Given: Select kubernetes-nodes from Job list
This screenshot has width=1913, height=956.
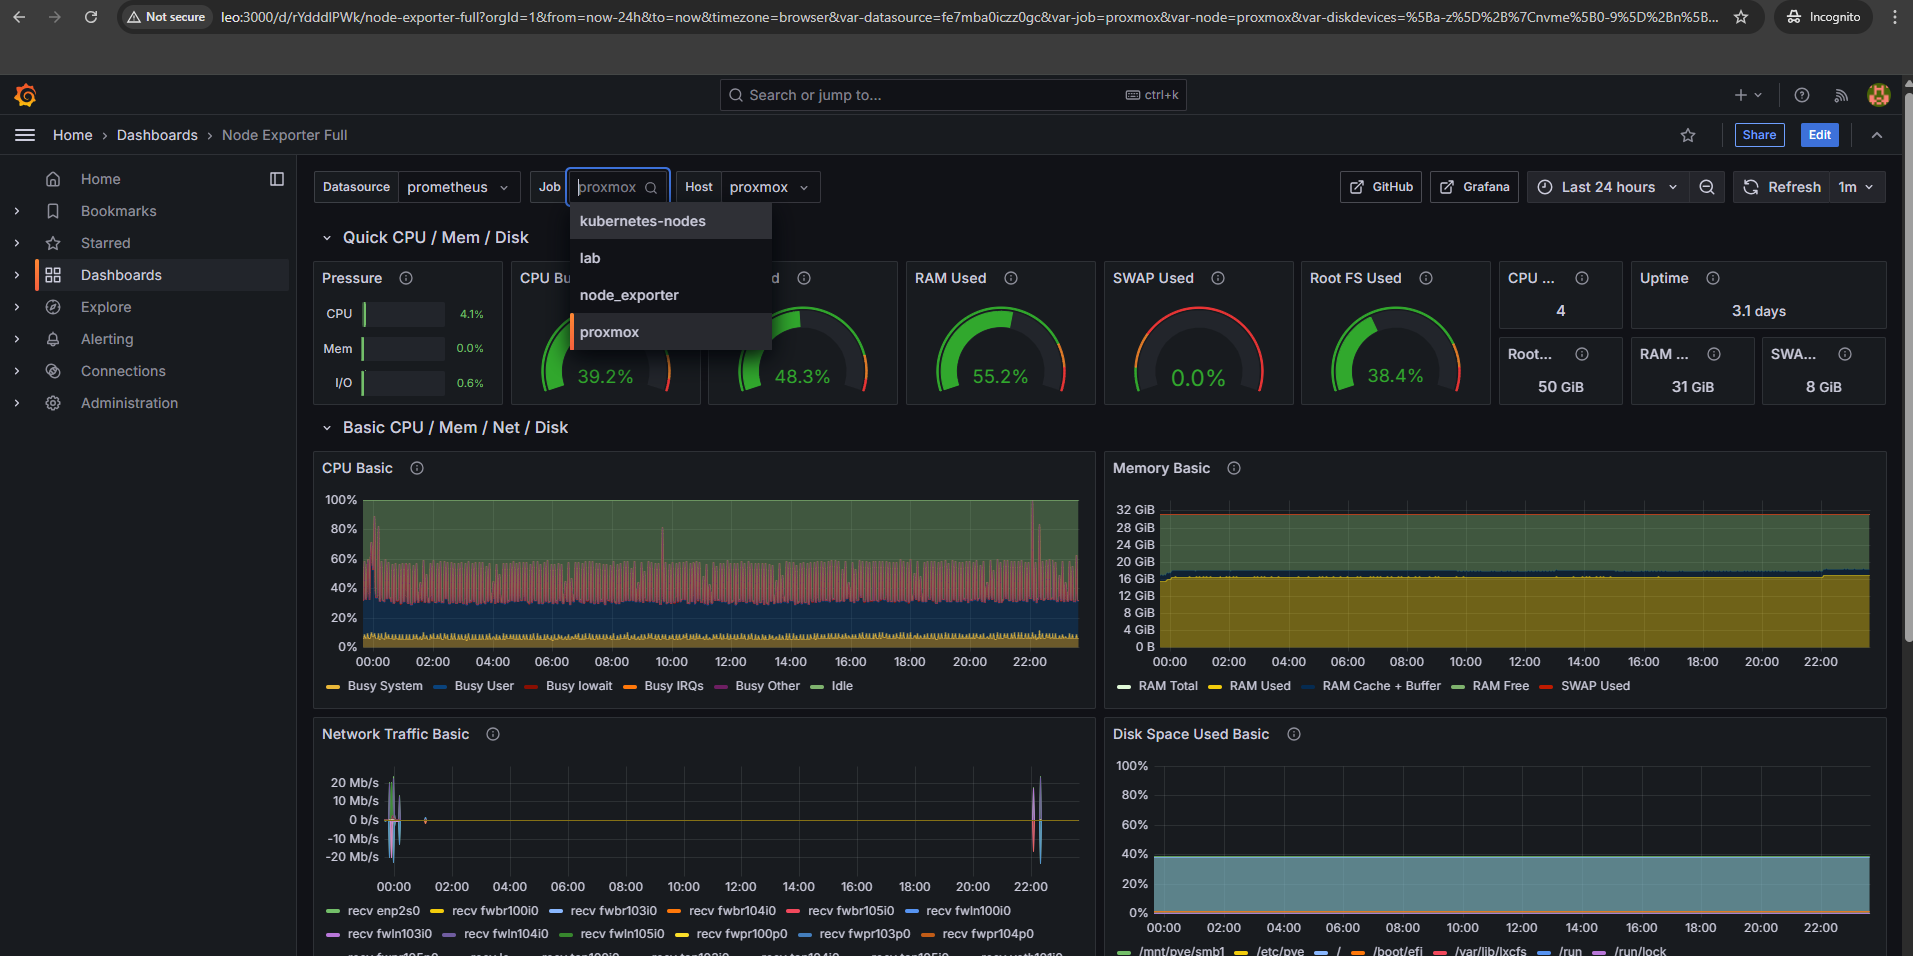Looking at the screenshot, I should click(x=643, y=221).
